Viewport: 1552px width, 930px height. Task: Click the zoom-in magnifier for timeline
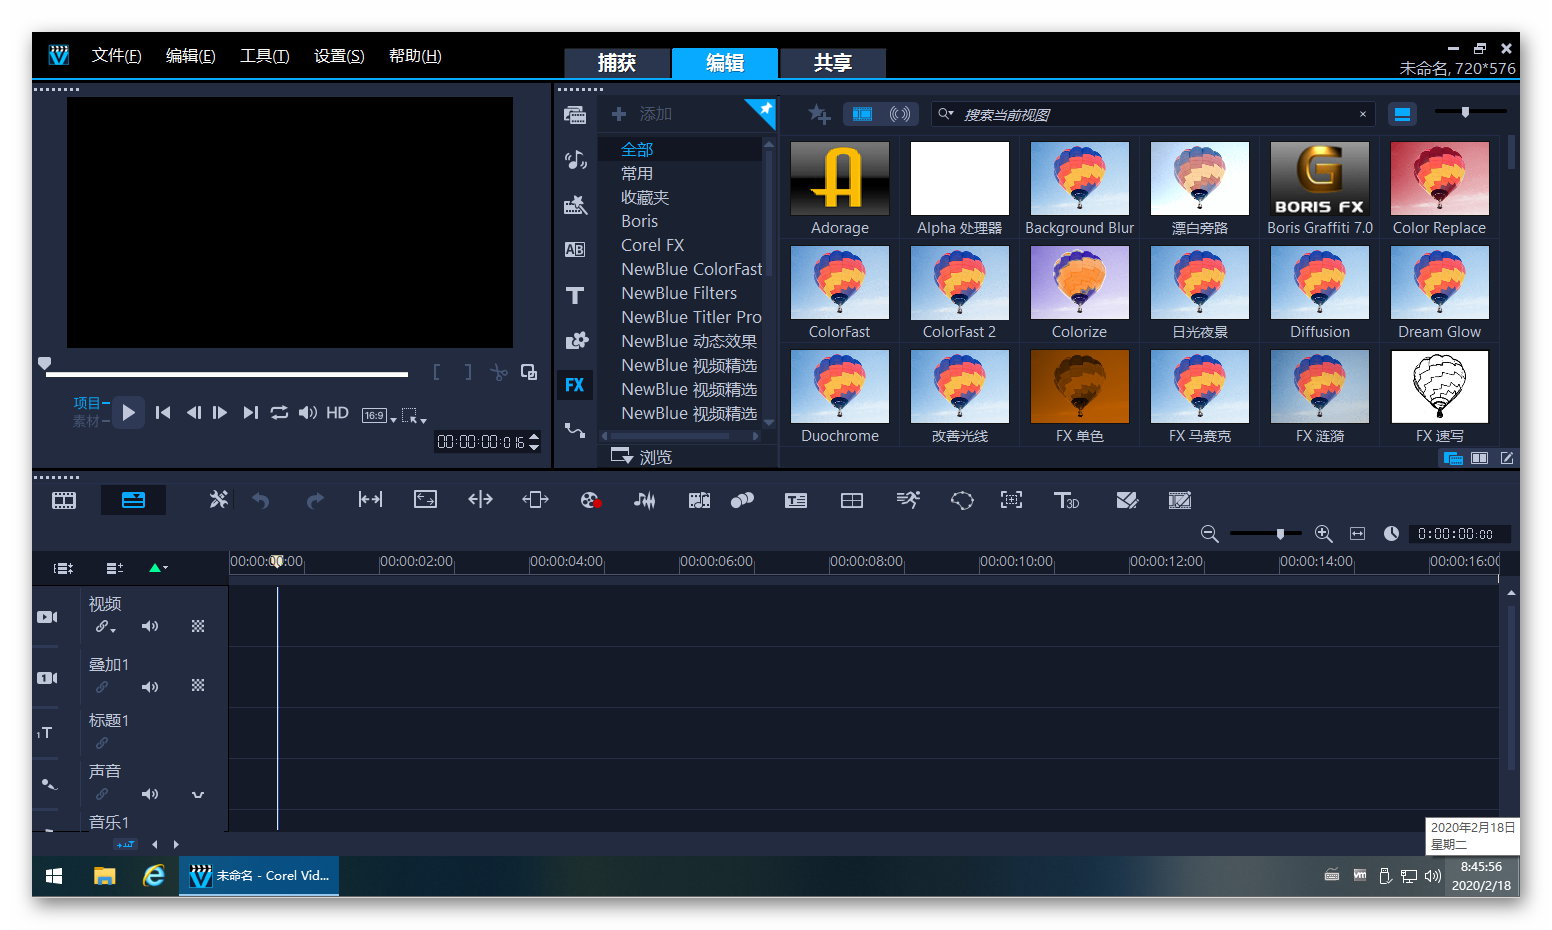1323,534
